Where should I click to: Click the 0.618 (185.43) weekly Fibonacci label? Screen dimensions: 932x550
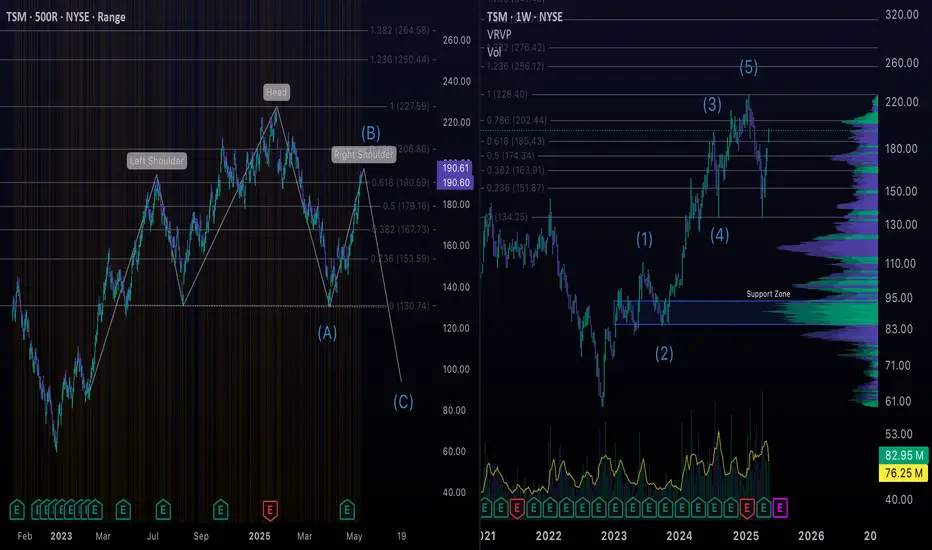pyautogui.click(x=515, y=141)
